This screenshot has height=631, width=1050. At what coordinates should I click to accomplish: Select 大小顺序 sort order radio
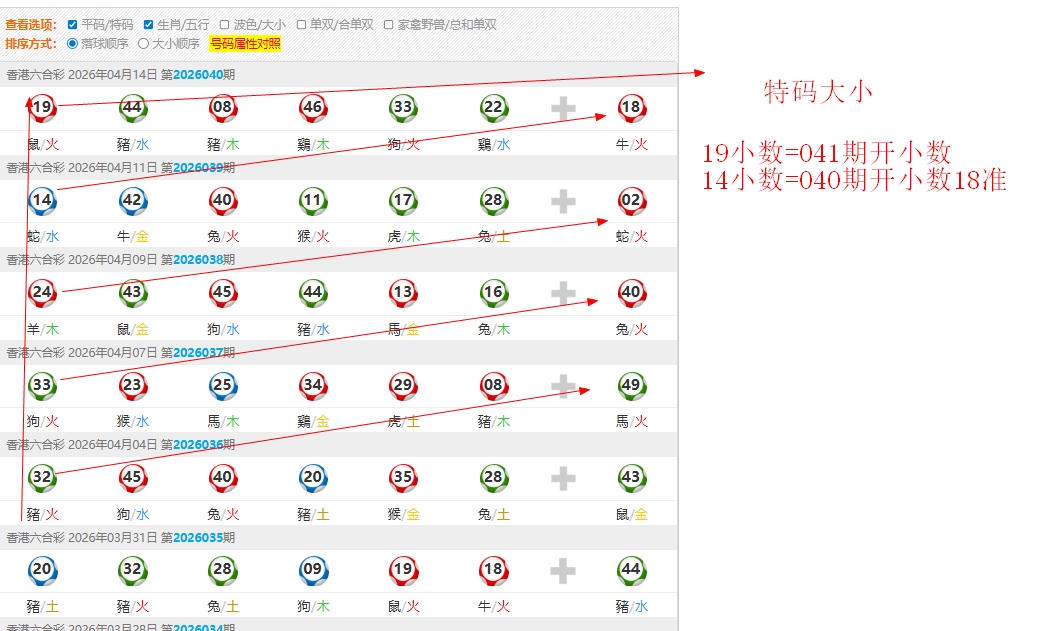143,44
